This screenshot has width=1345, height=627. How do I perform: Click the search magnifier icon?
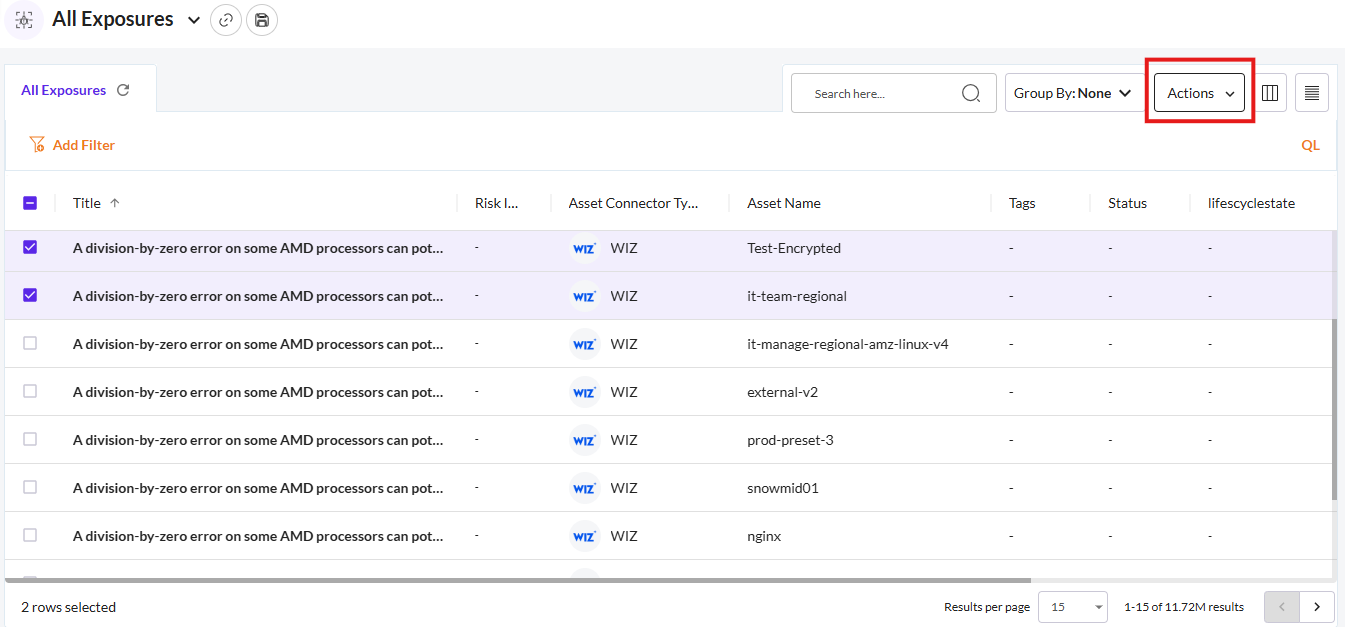pos(971,93)
